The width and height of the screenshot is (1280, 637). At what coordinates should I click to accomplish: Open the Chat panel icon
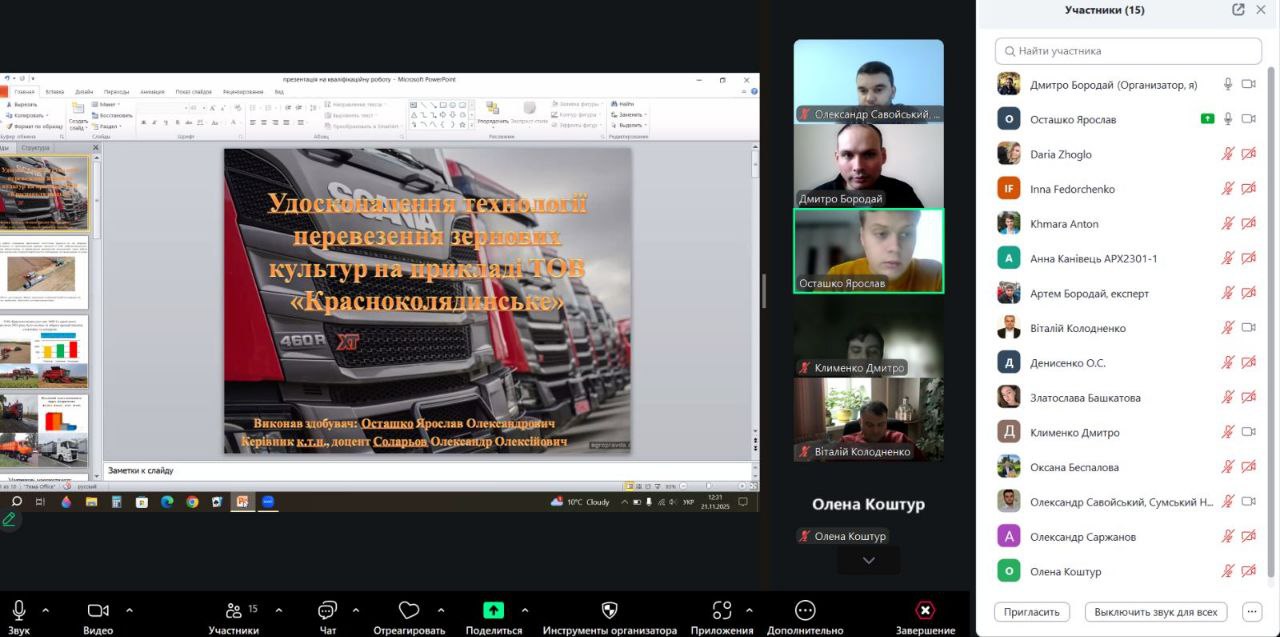coord(327,610)
